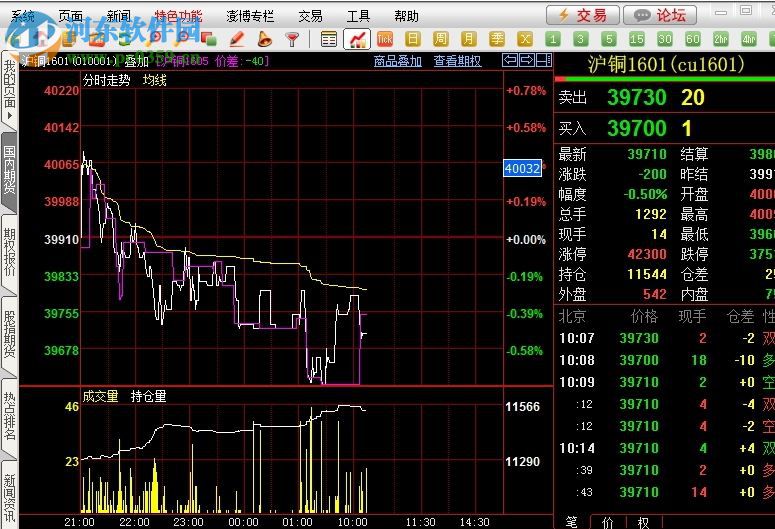Click the 持仓 value 11544
The image size is (775, 529).
647,274
